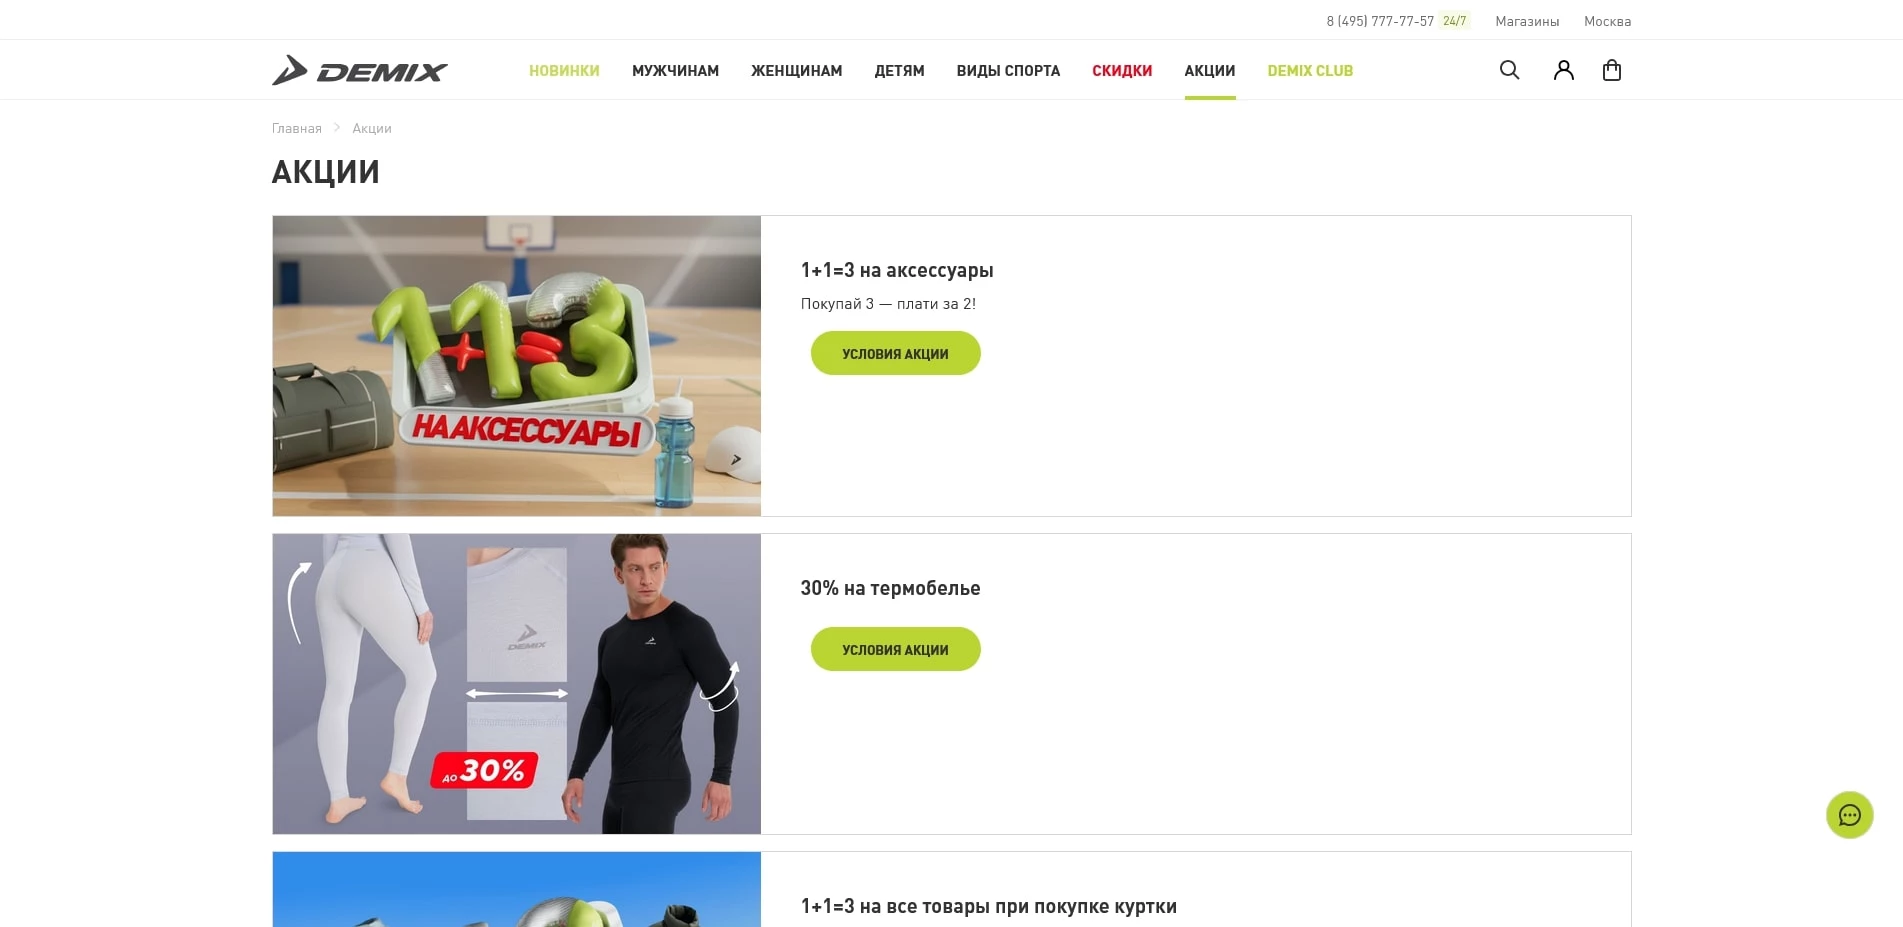This screenshot has width=1903, height=927.
Task: Change the city from Москва
Action: (x=1608, y=21)
